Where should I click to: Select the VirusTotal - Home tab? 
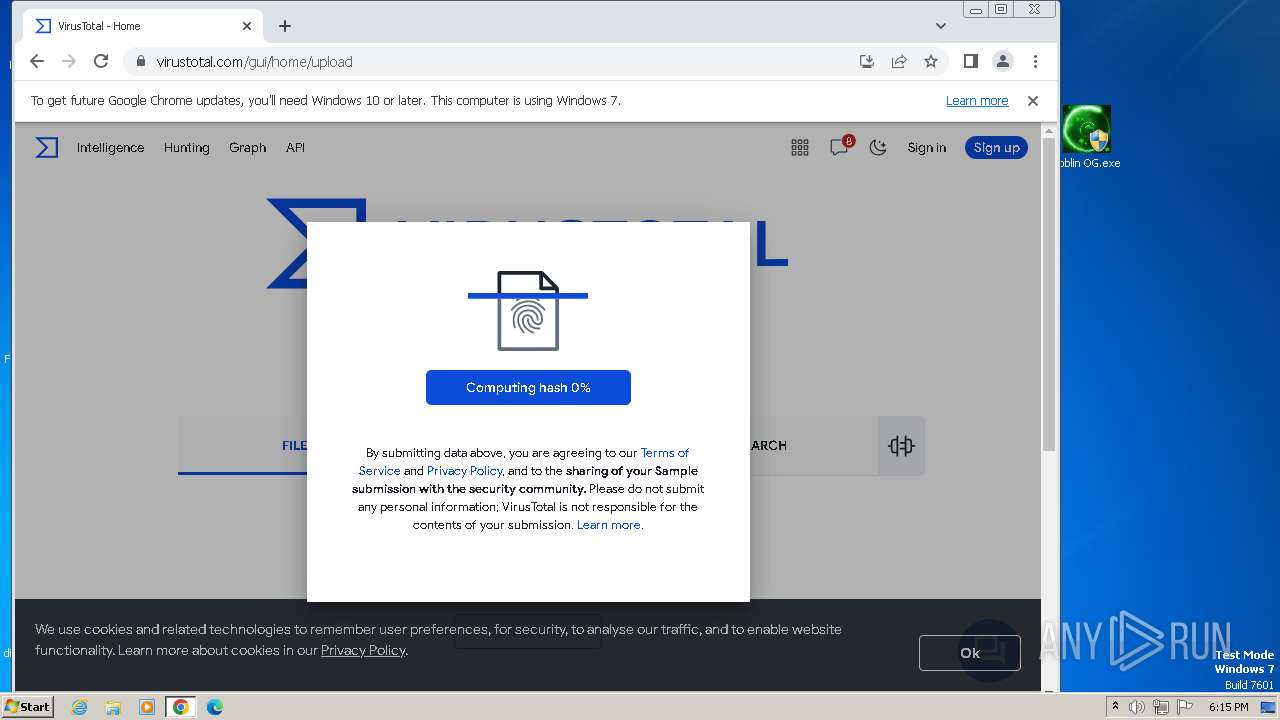[143, 26]
